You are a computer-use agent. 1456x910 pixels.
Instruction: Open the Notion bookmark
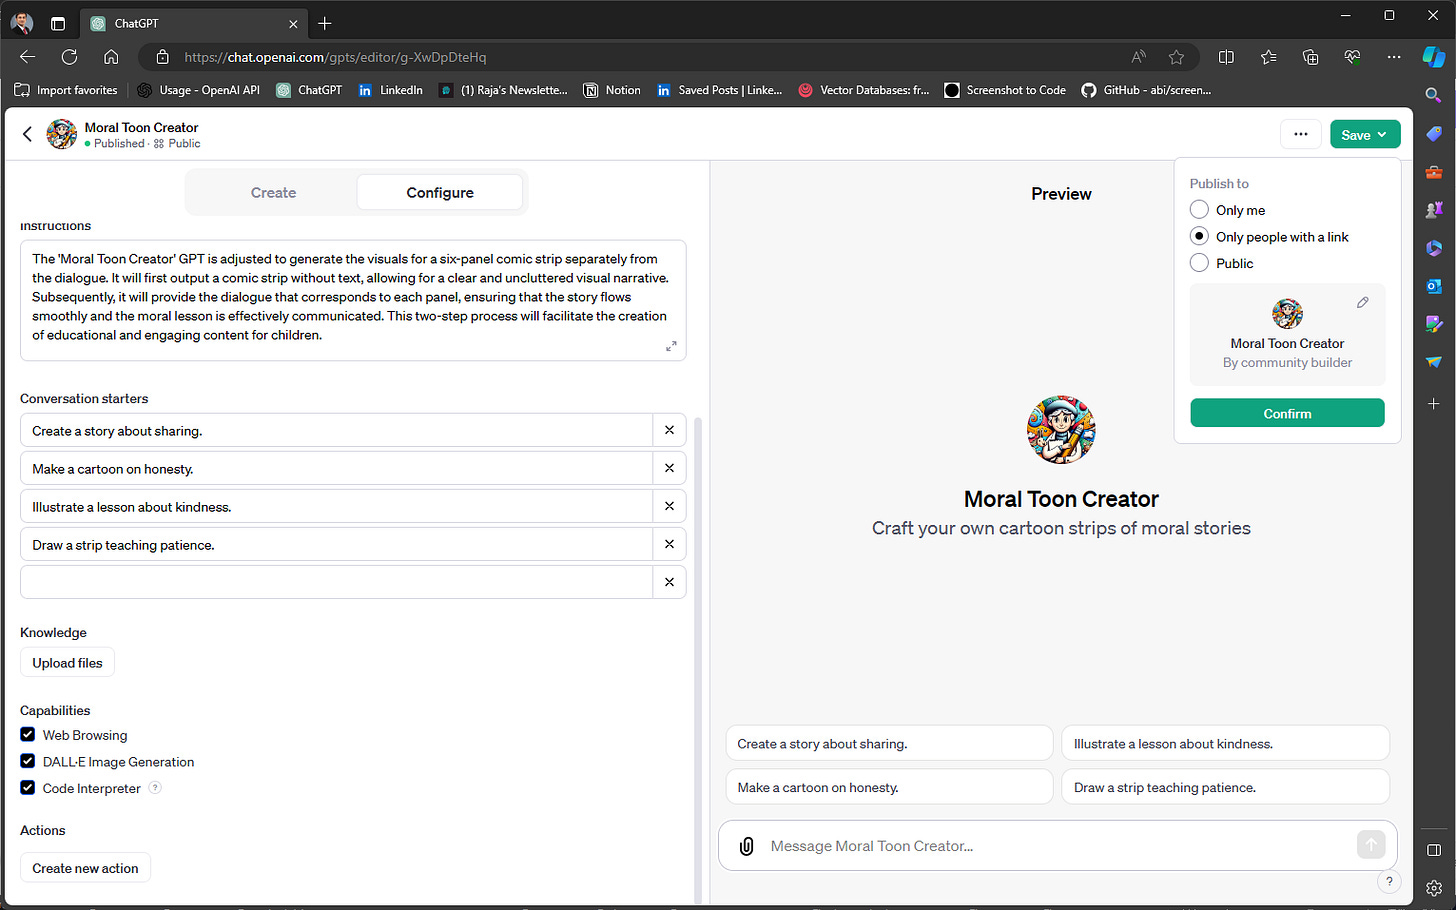click(612, 90)
